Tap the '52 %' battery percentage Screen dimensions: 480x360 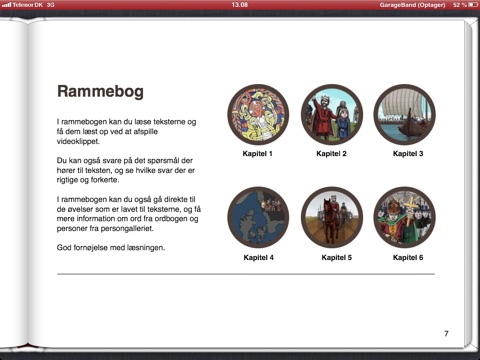tap(460, 5)
